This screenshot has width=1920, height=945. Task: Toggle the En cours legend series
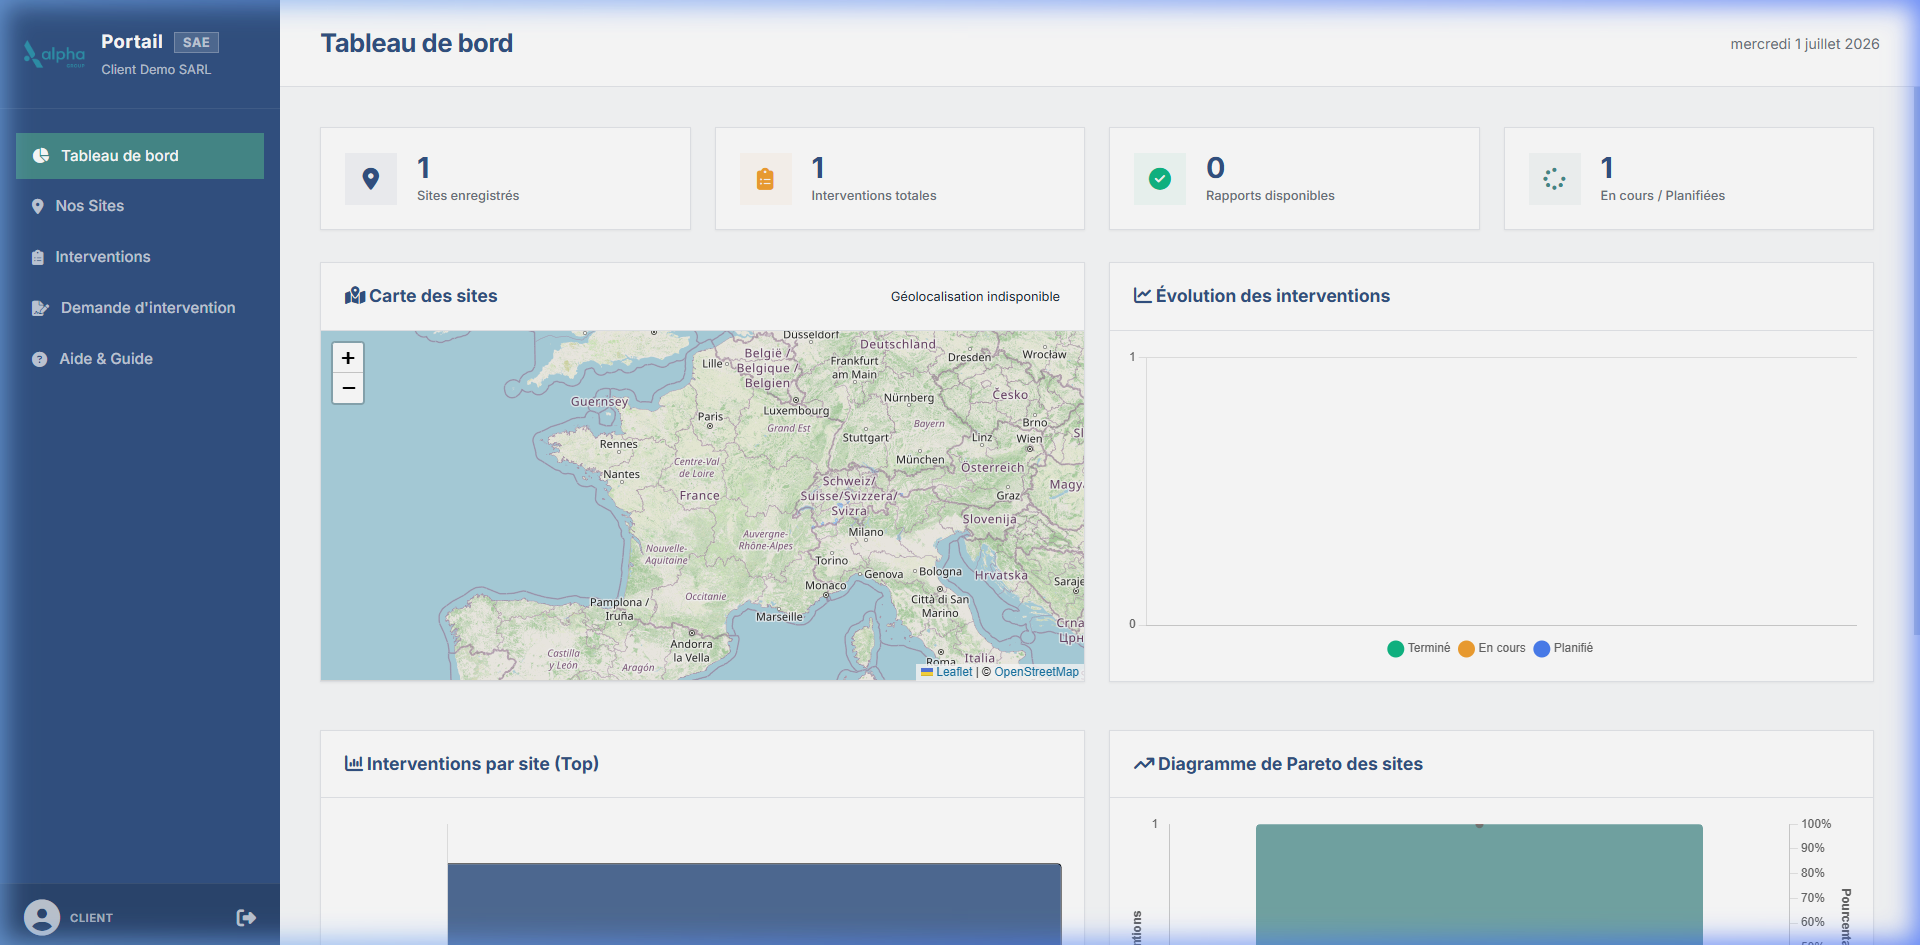point(1492,648)
